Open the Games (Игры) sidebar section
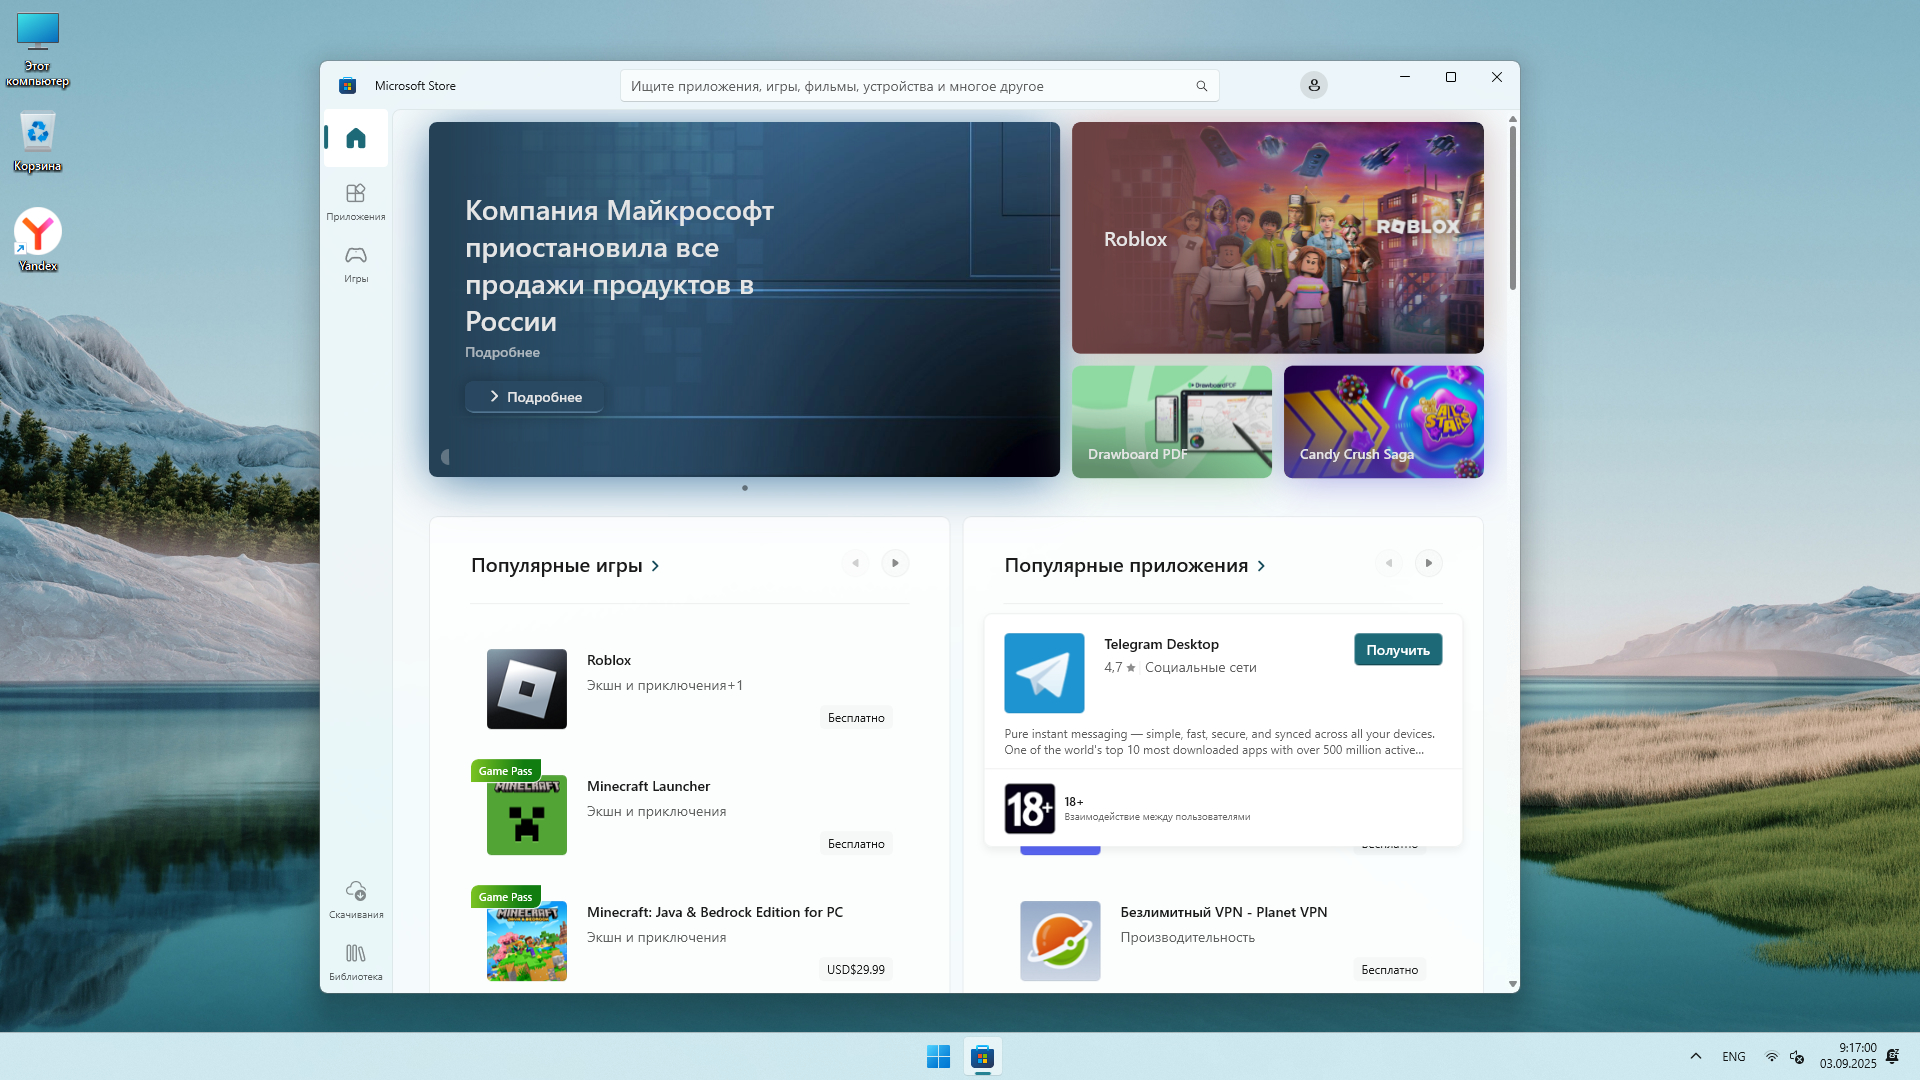Image resolution: width=1920 pixels, height=1080 pixels. coord(355,263)
